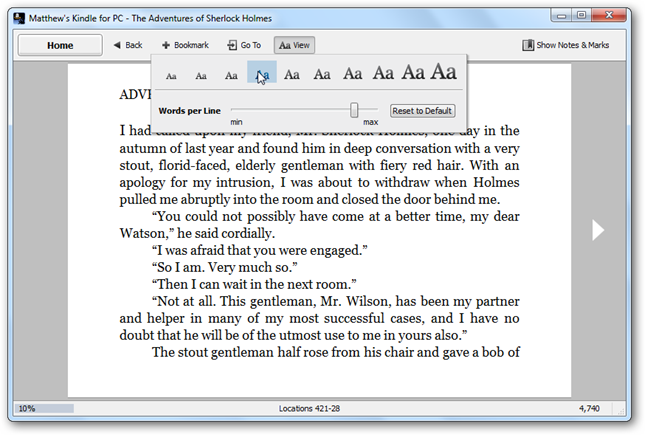Select the eighth Aa font size
The width and height of the screenshot is (645, 435).
383,73
